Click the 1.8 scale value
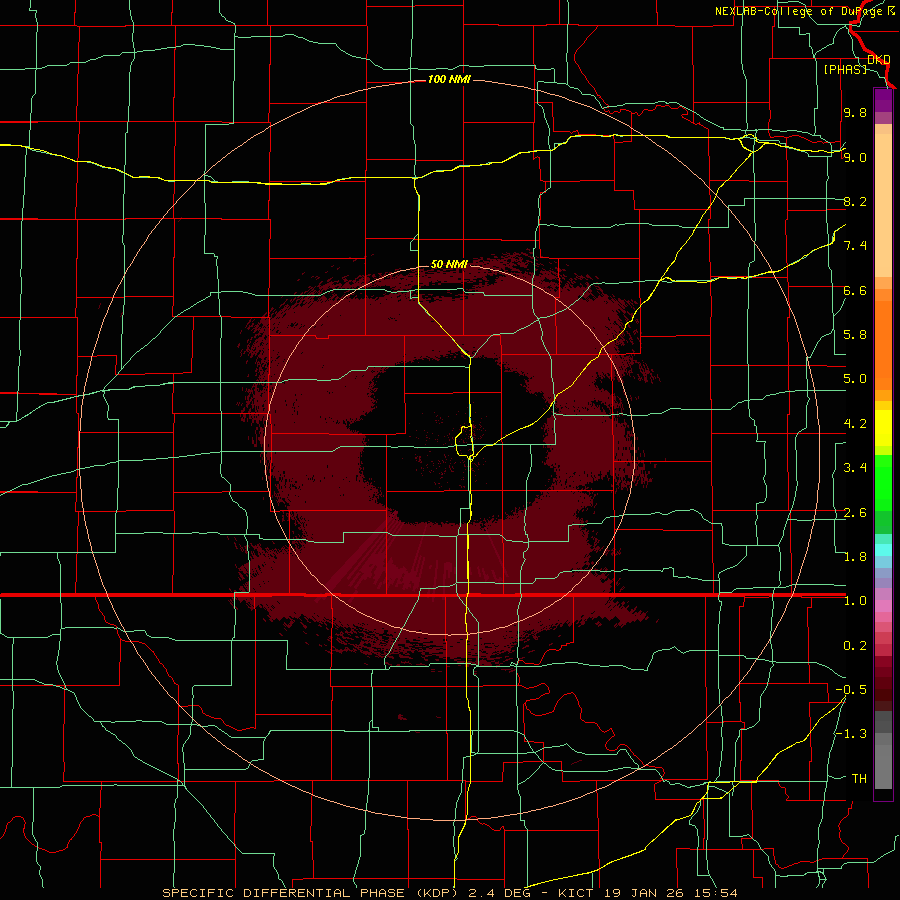The image size is (900, 900). pyautogui.click(x=855, y=557)
